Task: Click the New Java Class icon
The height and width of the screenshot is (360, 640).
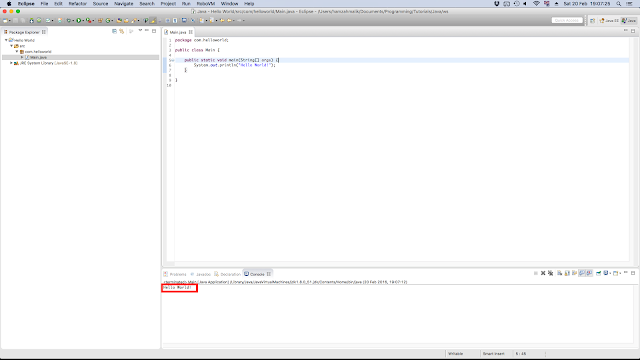Action: pyautogui.click(x=108, y=20)
